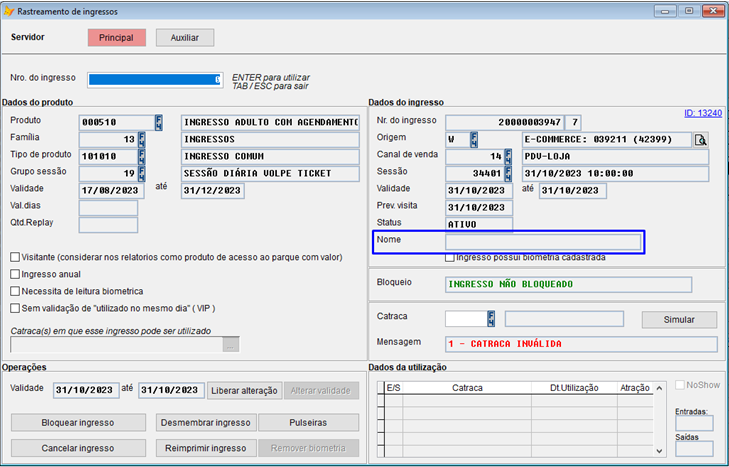The height and width of the screenshot is (467, 729).
Task: Click the lookup icon beside Produto field
Action: (158, 122)
